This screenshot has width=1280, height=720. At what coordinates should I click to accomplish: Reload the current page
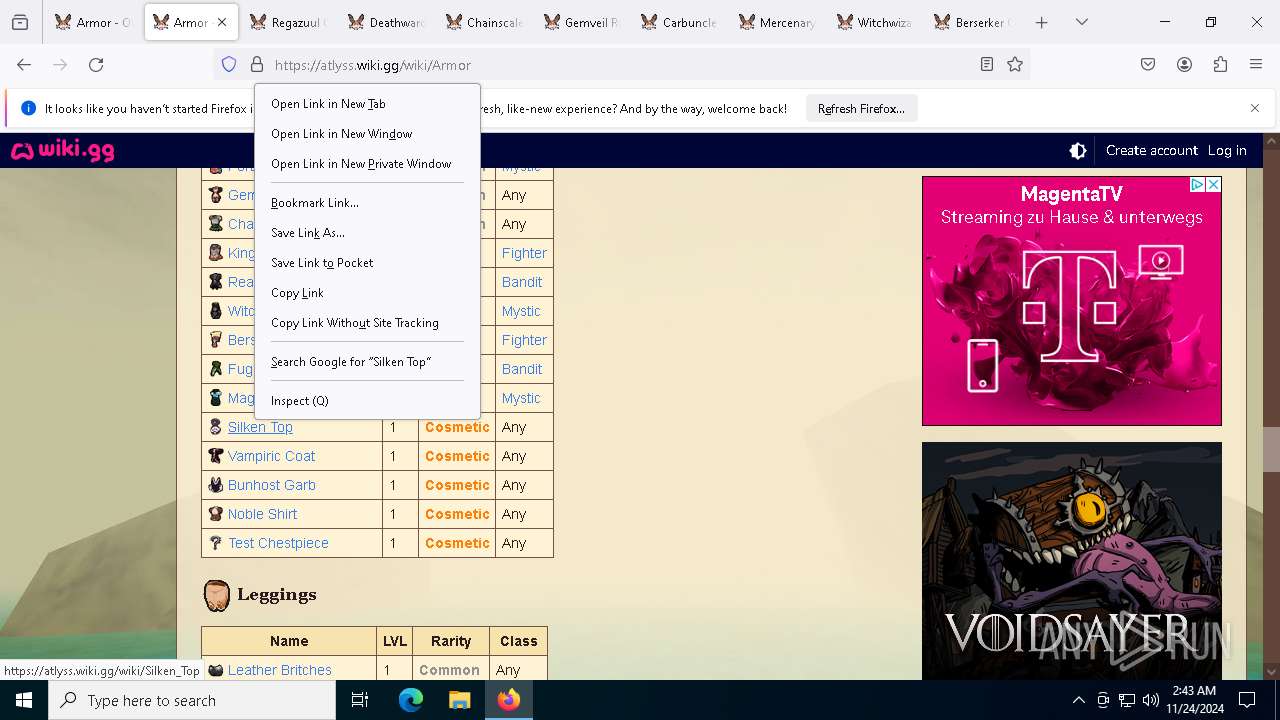pyautogui.click(x=96, y=64)
